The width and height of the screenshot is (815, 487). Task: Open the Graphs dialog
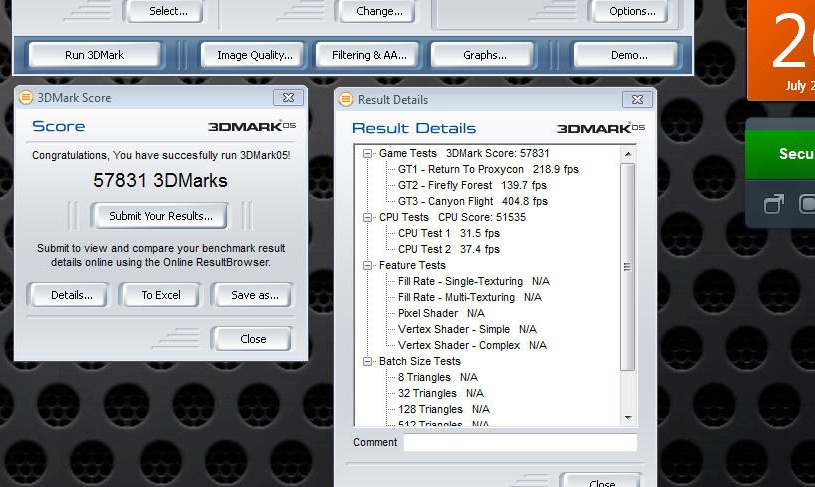coord(484,55)
